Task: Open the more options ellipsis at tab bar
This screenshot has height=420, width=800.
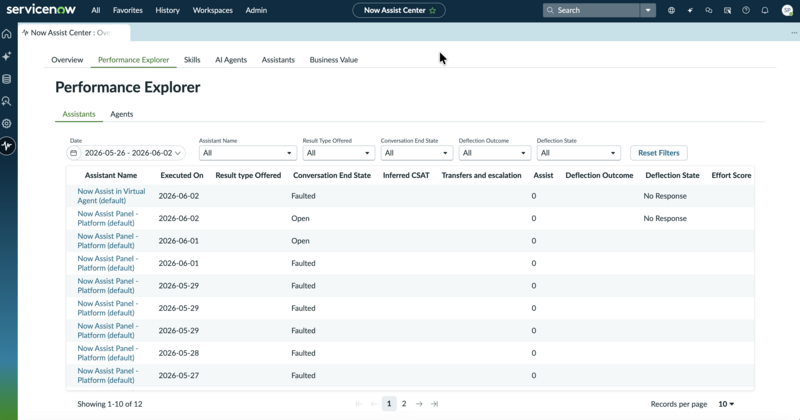Action: point(794,33)
